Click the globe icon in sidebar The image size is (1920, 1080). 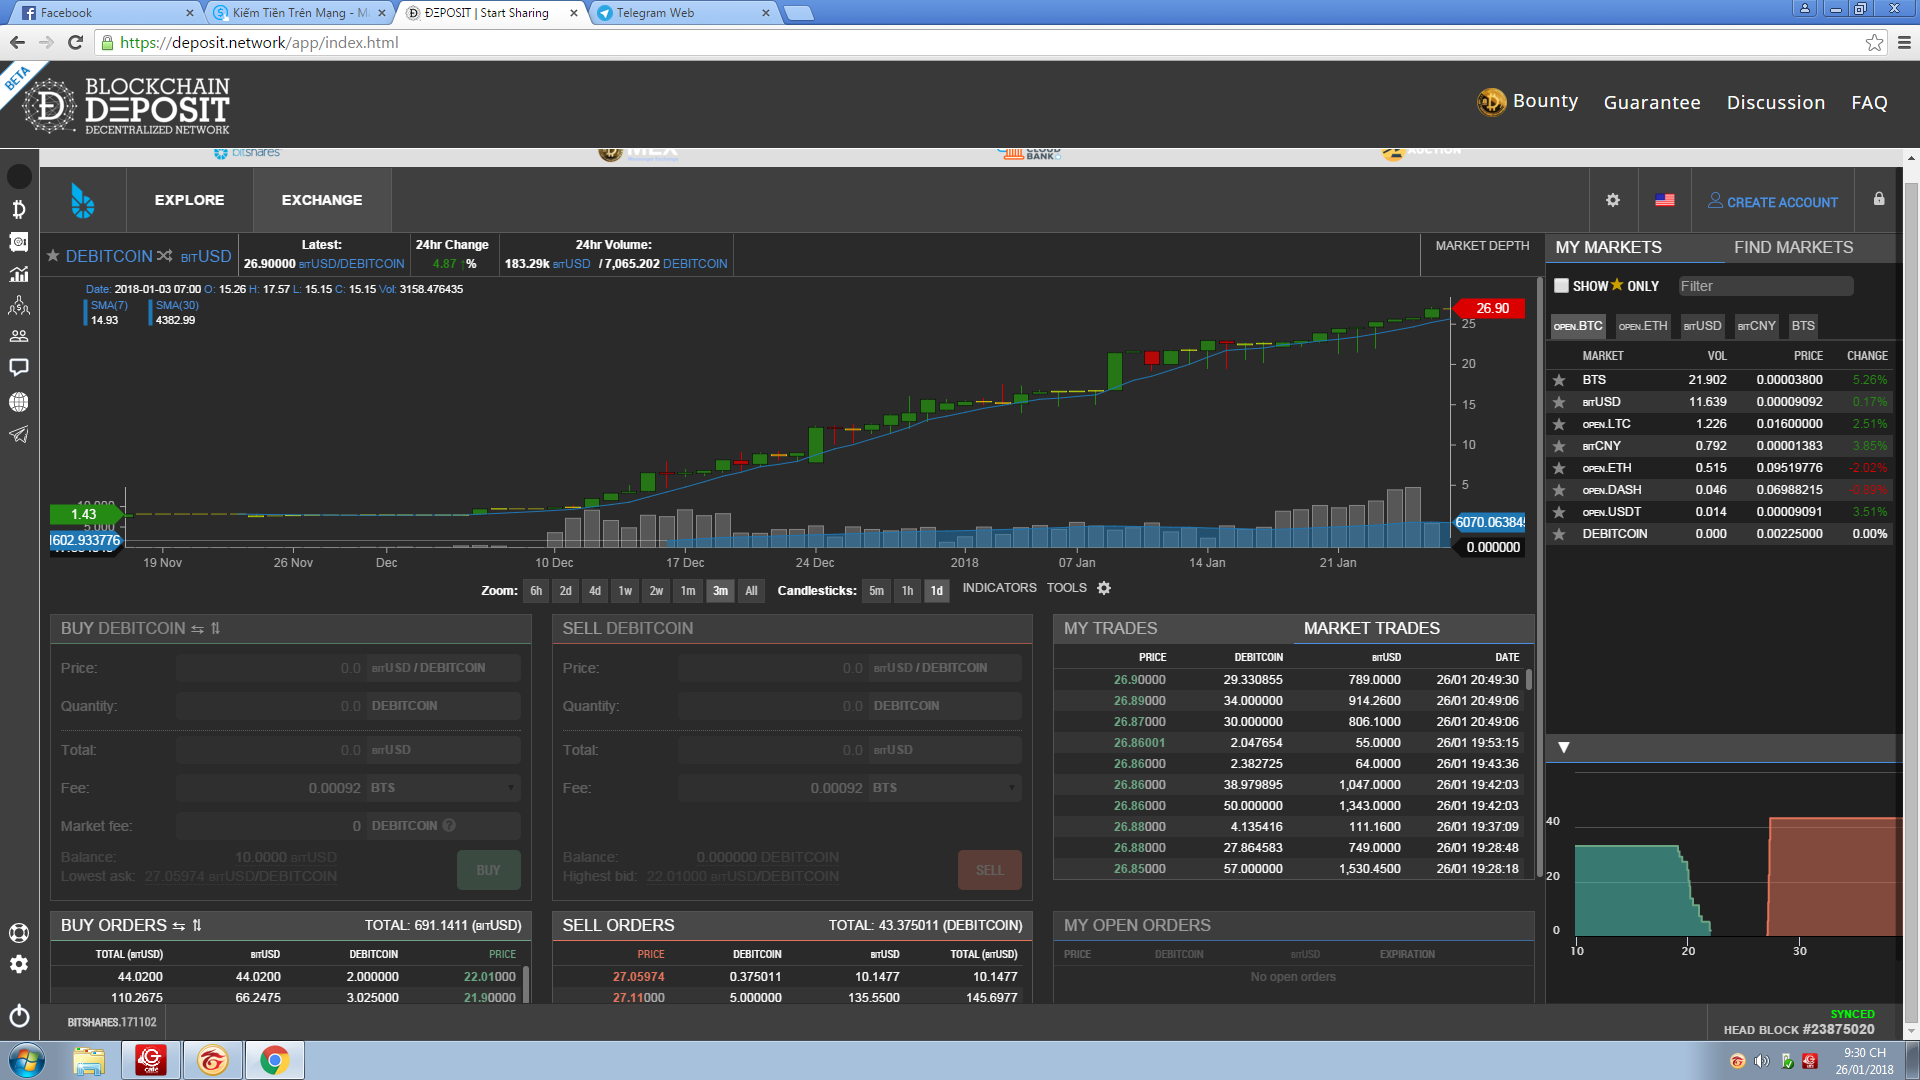coord(19,402)
